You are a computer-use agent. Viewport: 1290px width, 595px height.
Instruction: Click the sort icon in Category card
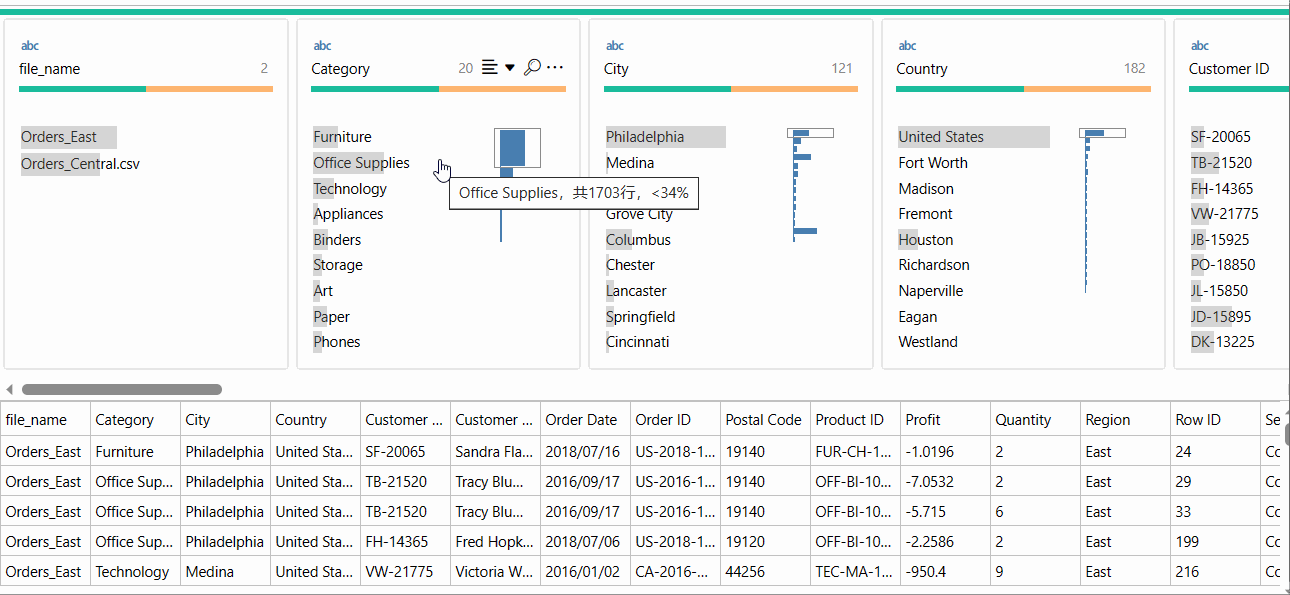(489, 67)
